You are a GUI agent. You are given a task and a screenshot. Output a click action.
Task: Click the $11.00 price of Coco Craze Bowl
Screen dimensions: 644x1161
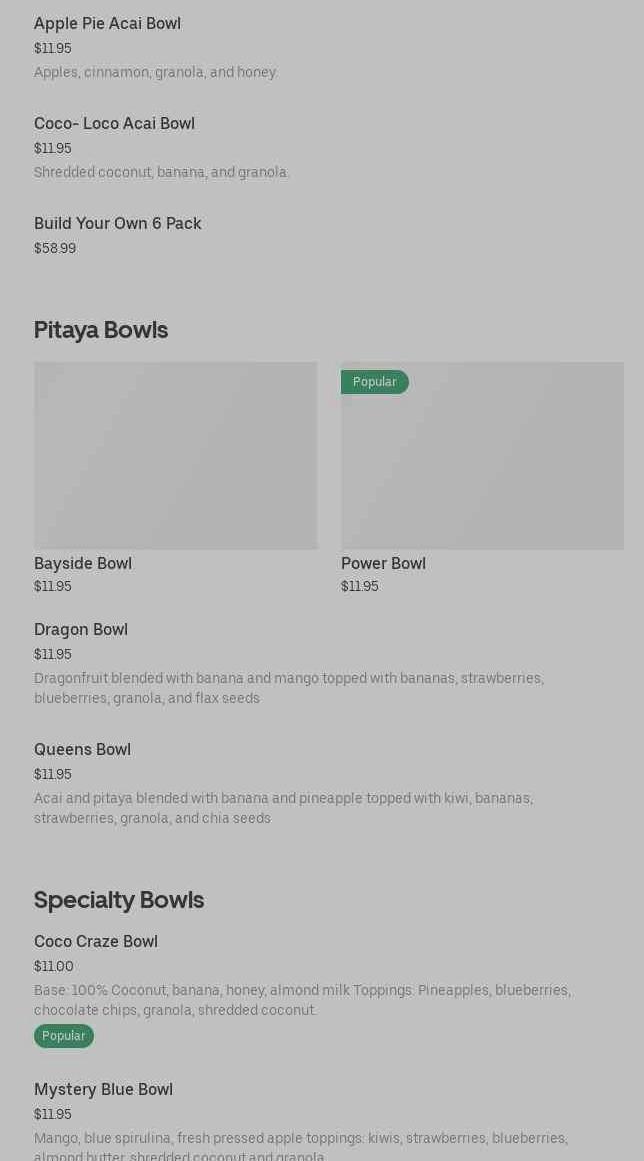[x=54, y=966]
